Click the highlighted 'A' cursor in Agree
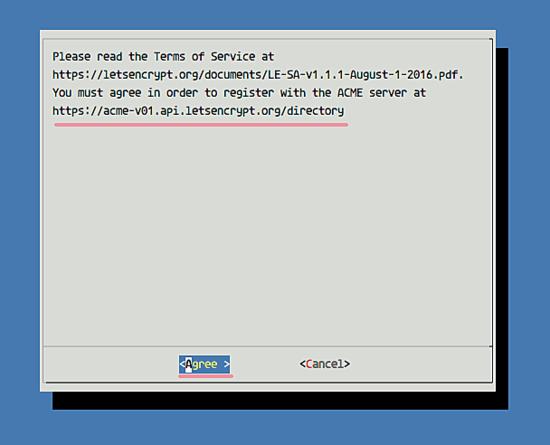Screen dimensions: 550x445 pyautogui.click(x=189, y=364)
